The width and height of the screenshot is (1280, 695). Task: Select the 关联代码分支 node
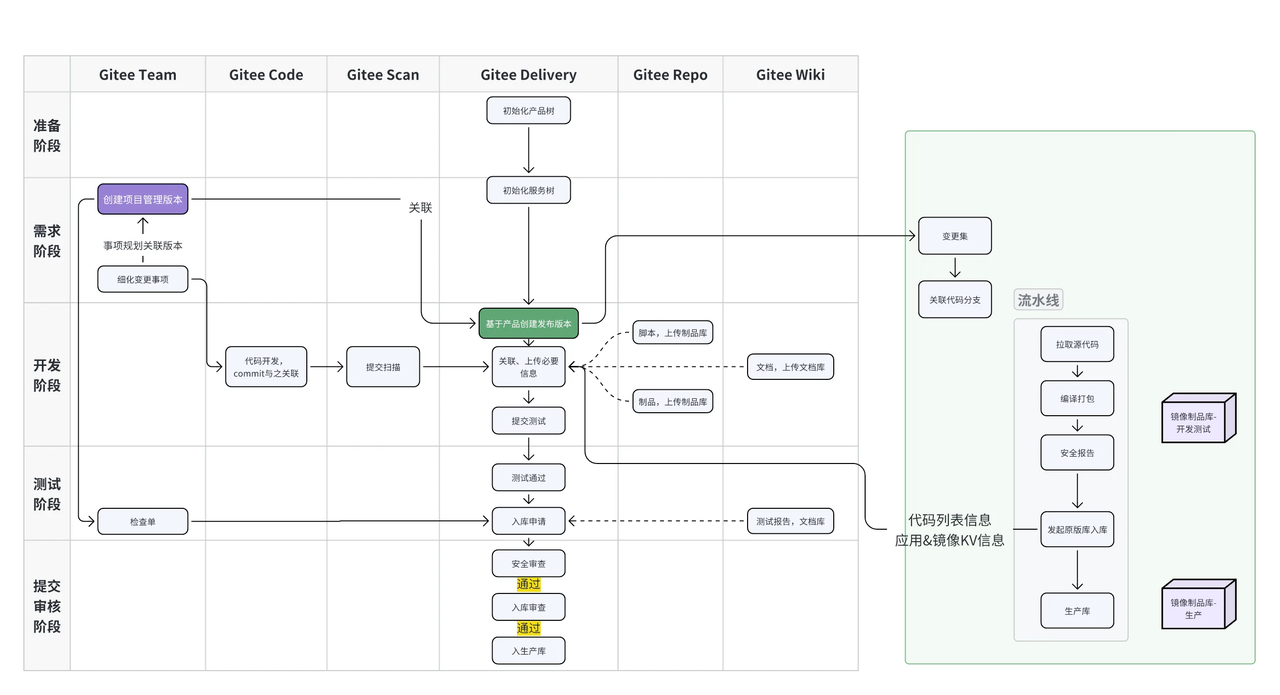pos(955,299)
